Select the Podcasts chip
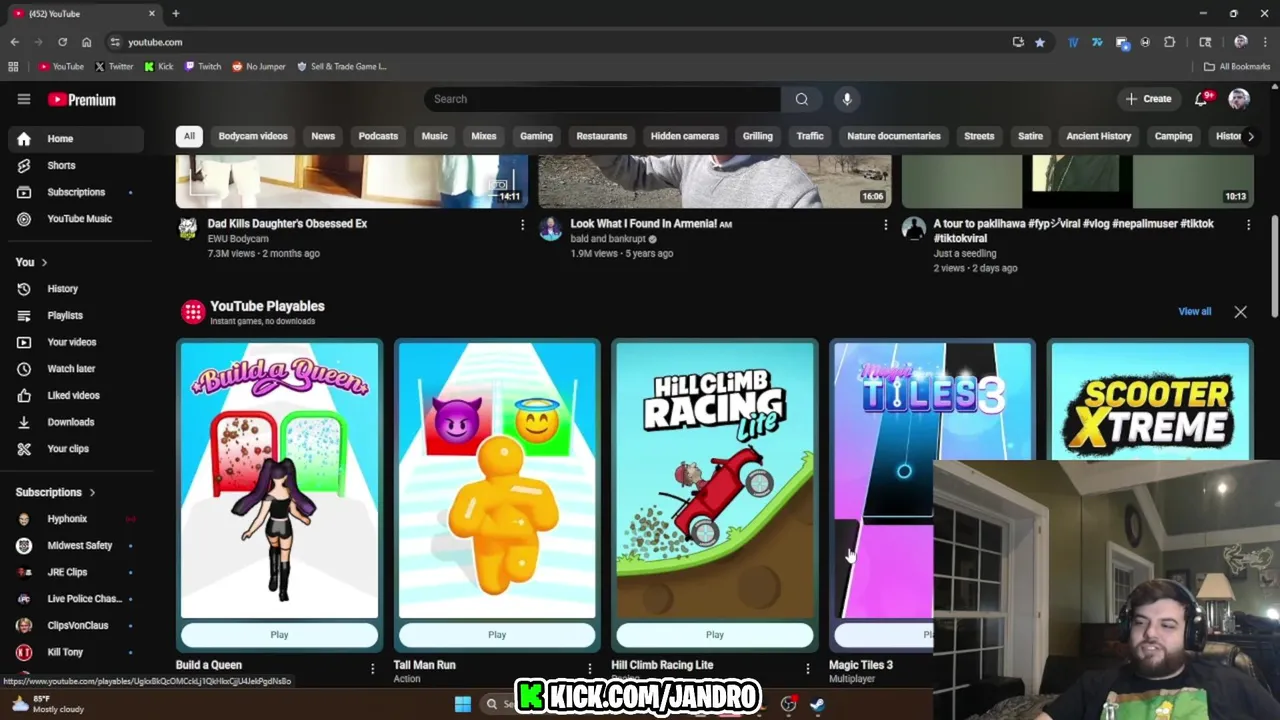The width and height of the screenshot is (1280, 720). [x=378, y=136]
